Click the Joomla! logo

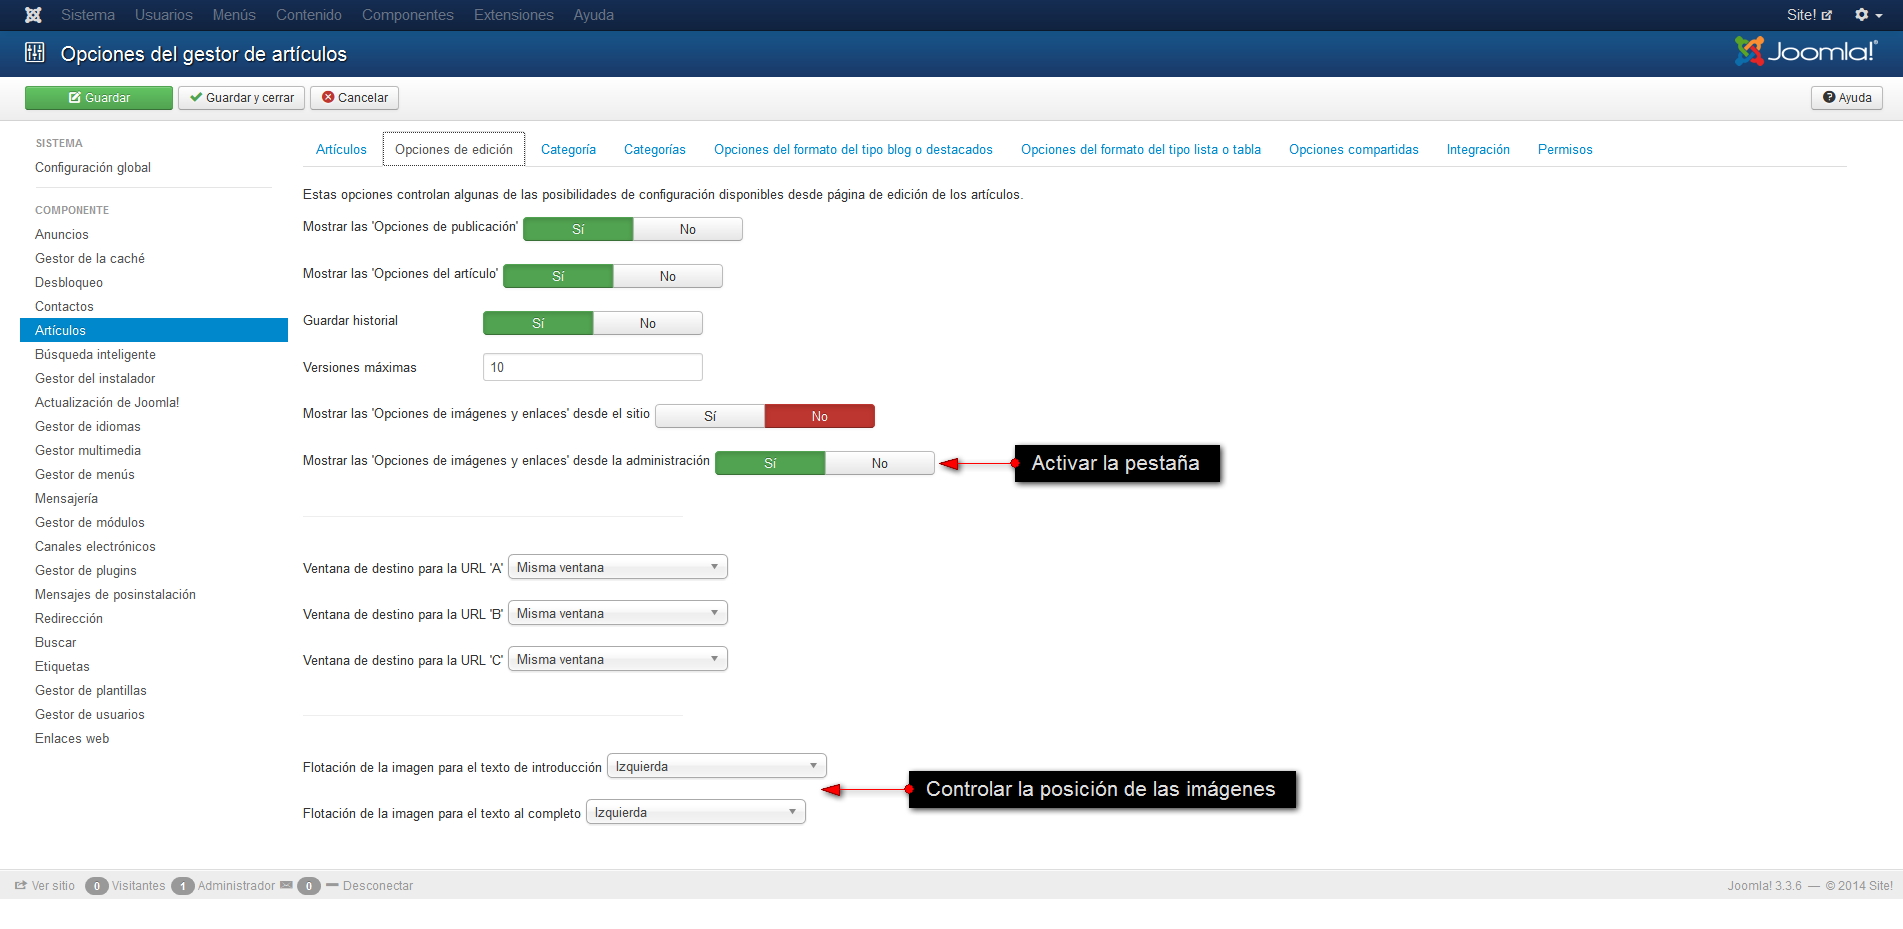pos(1806,51)
